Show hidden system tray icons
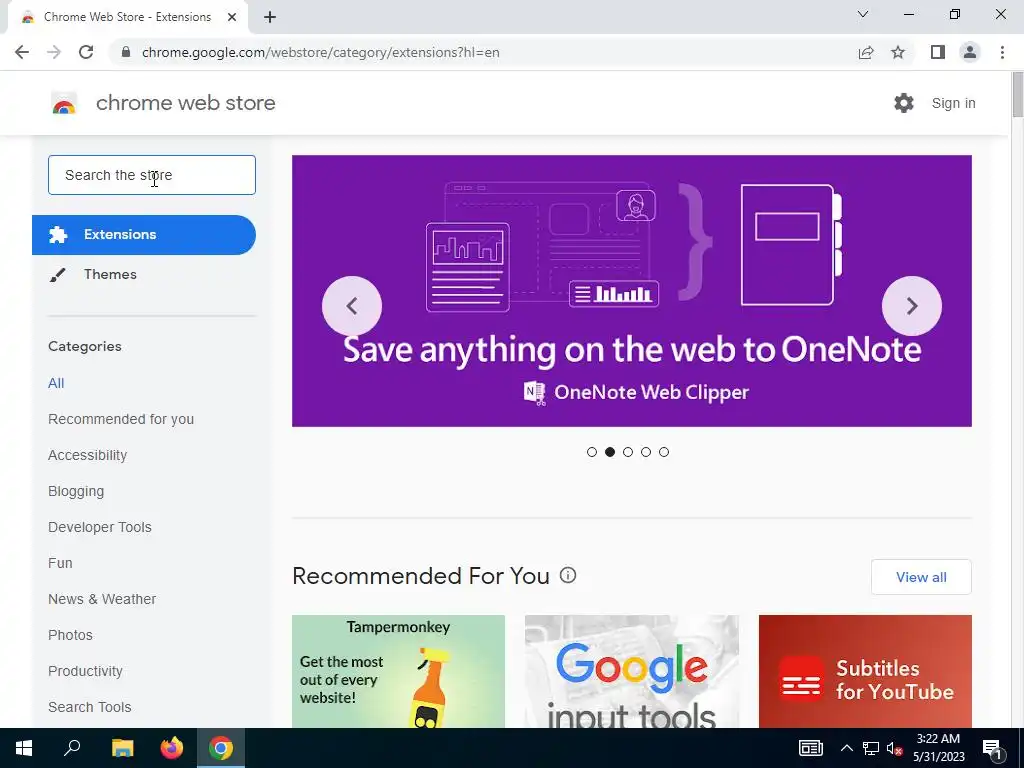 [x=846, y=748]
